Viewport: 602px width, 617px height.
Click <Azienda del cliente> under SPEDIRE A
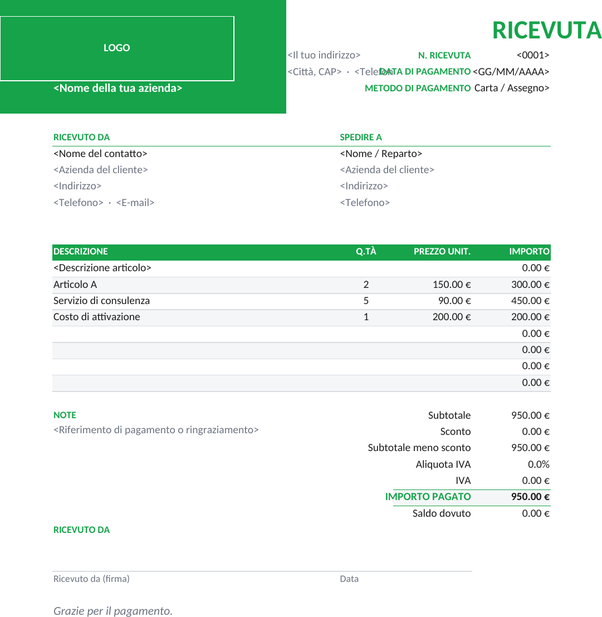[387, 170]
